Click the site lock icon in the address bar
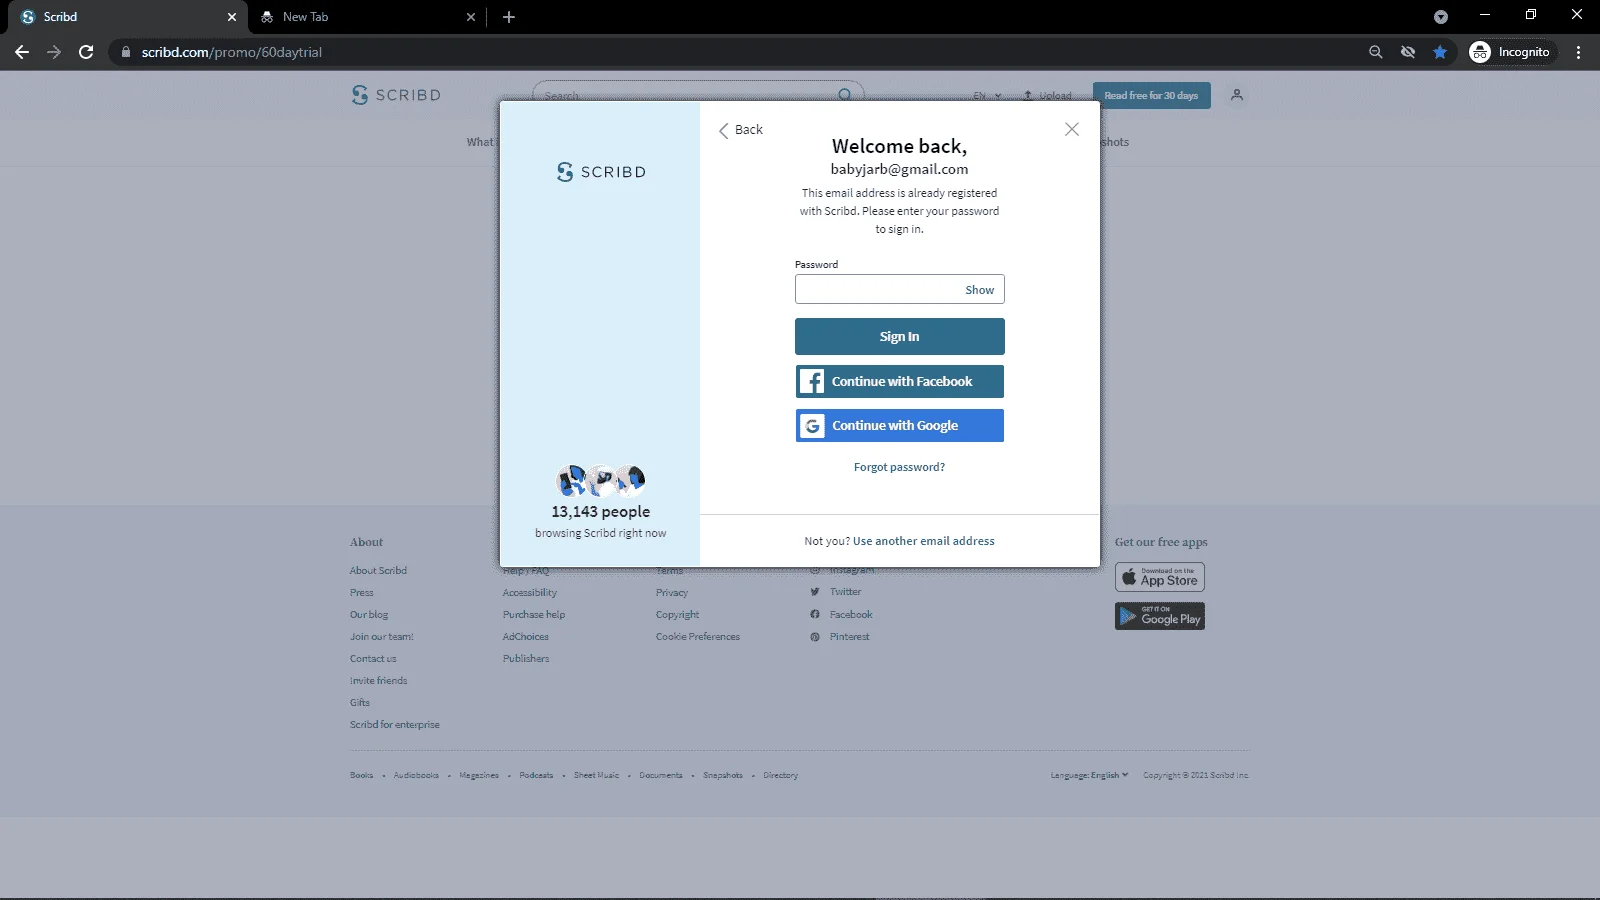1600x900 pixels. click(125, 52)
